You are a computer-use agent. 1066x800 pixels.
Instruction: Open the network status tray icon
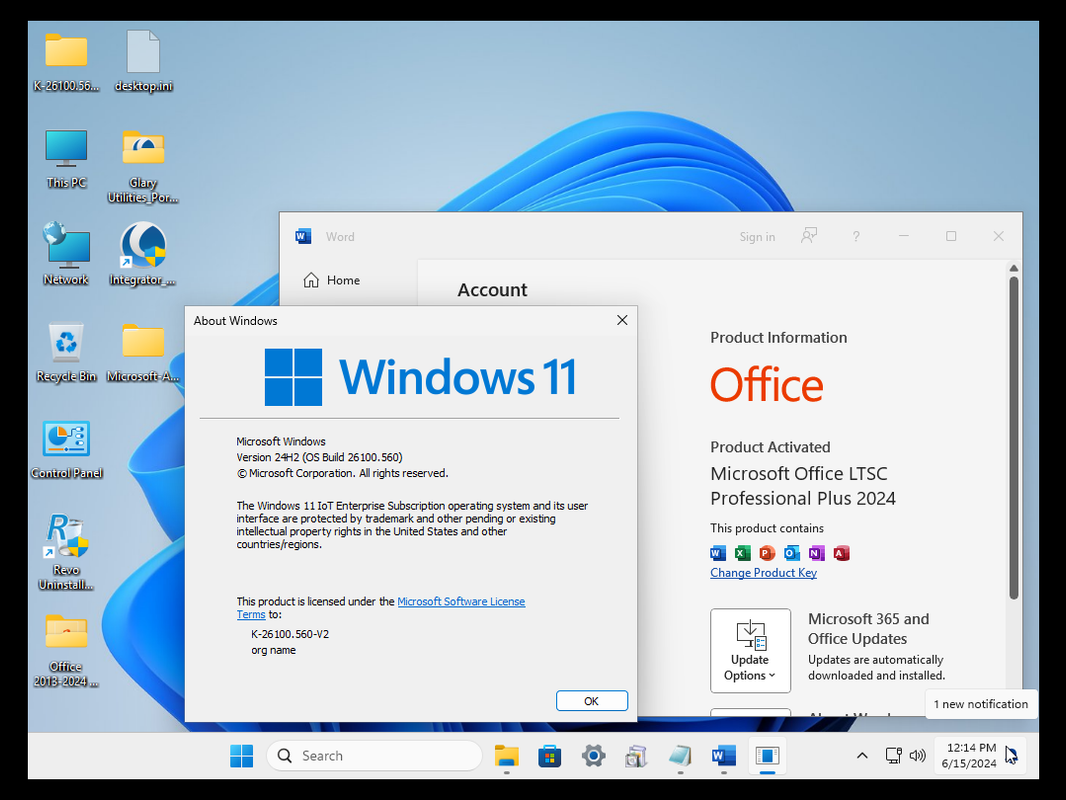[893, 755]
